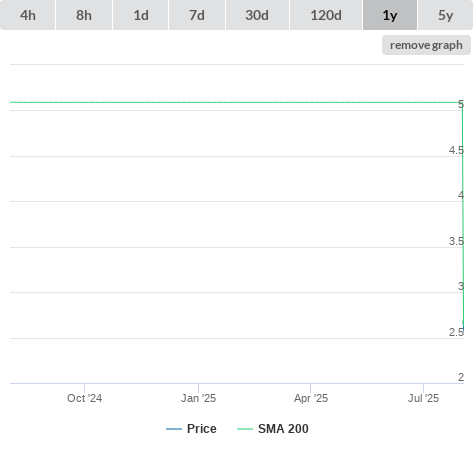Click the Jul '25 axis label
This screenshot has height=455, width=474.
(x=424, y=398)
